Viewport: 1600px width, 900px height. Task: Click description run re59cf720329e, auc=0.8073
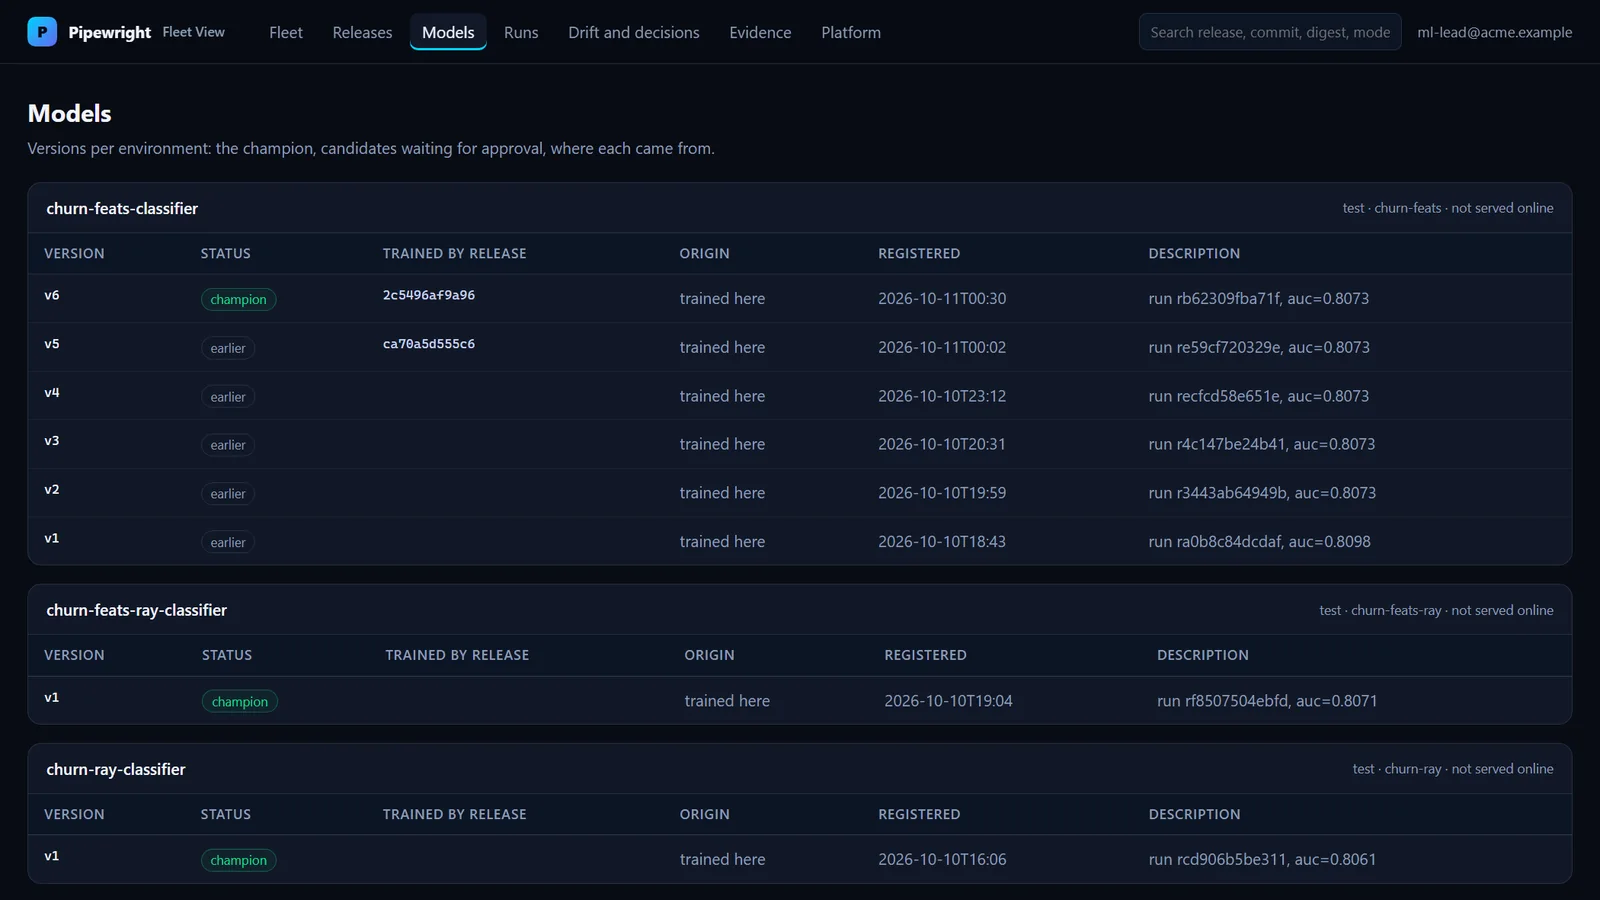[1259, 347]
